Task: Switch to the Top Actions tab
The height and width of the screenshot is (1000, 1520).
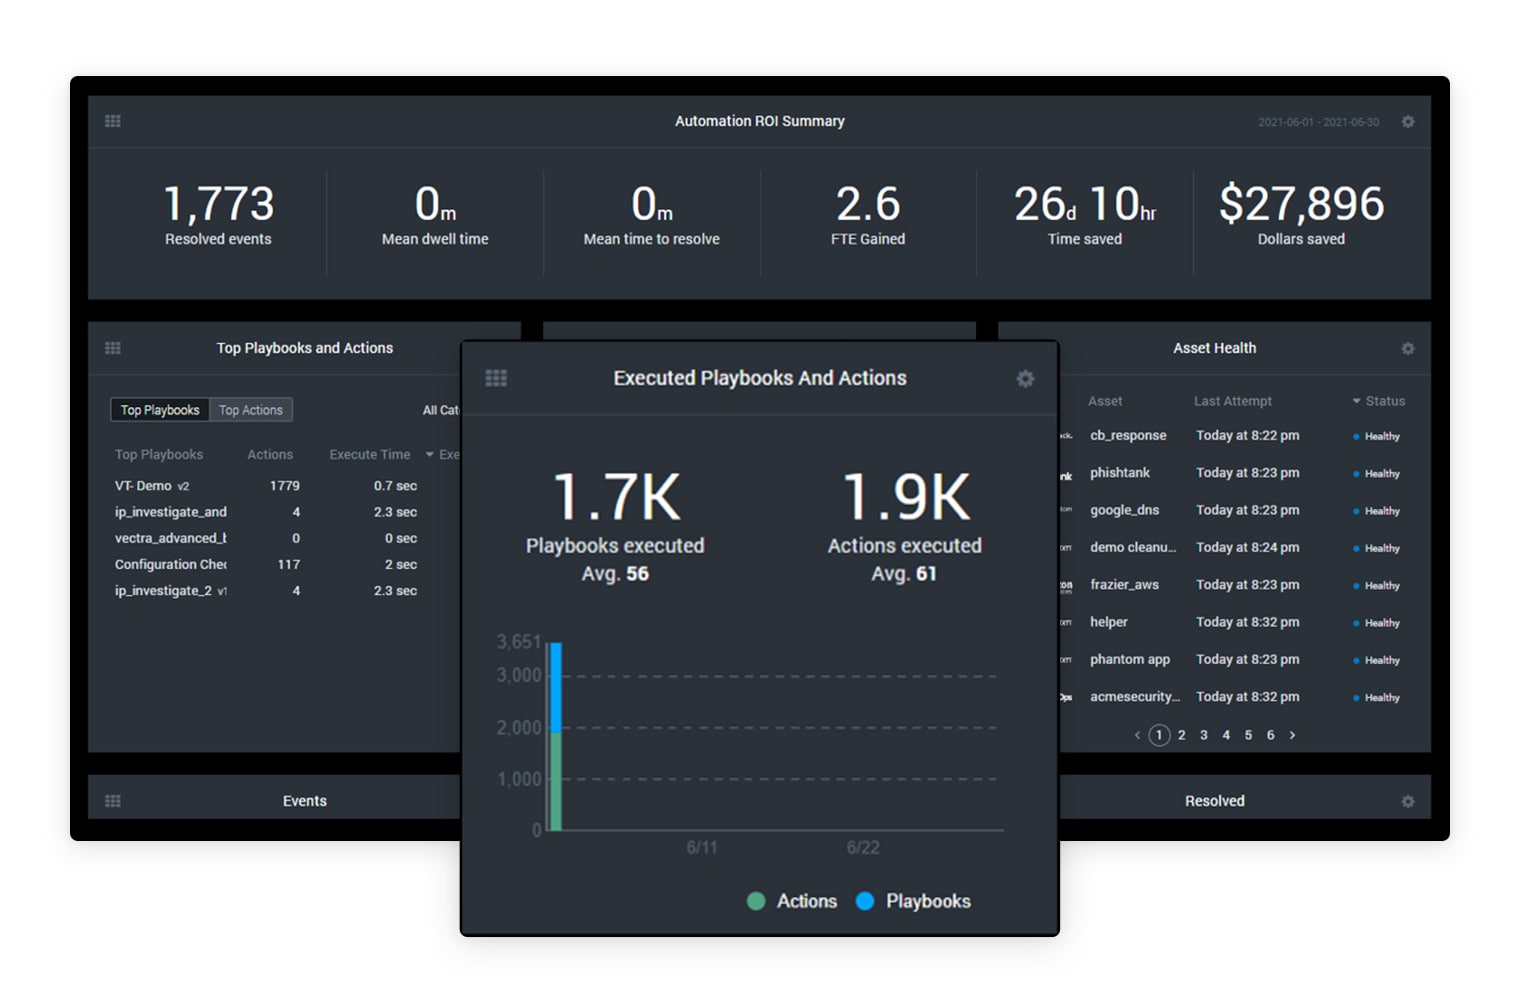Action: click(251, 410)
